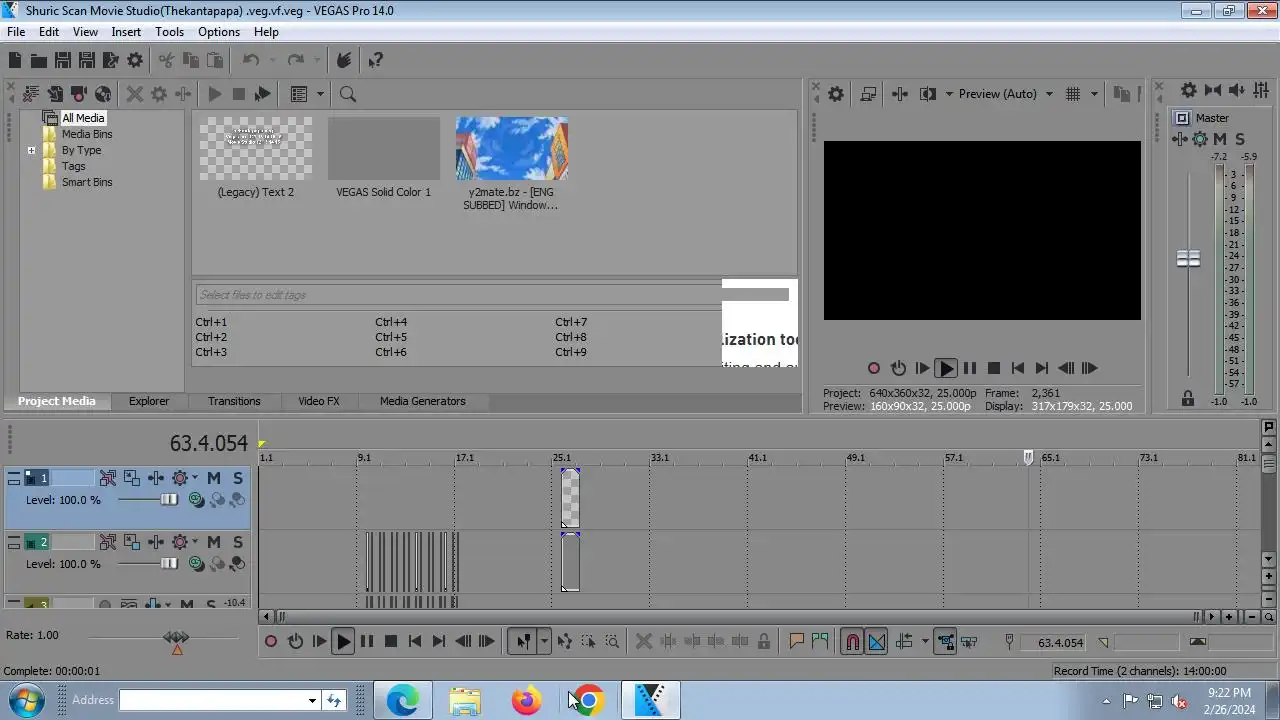This screenshot has width=1280, height=720.
Task: Switch to the Transitions tab
Action: click(234, 401)
